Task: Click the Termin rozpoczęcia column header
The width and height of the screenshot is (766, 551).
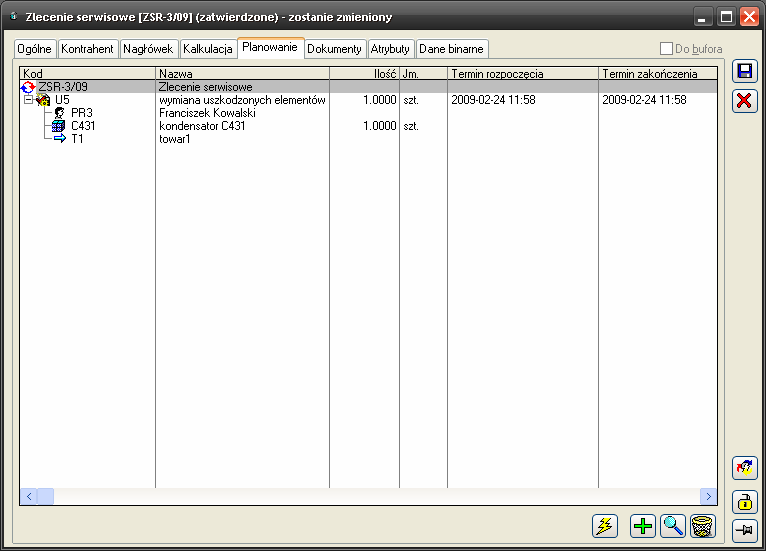Action: pos(523,74)
